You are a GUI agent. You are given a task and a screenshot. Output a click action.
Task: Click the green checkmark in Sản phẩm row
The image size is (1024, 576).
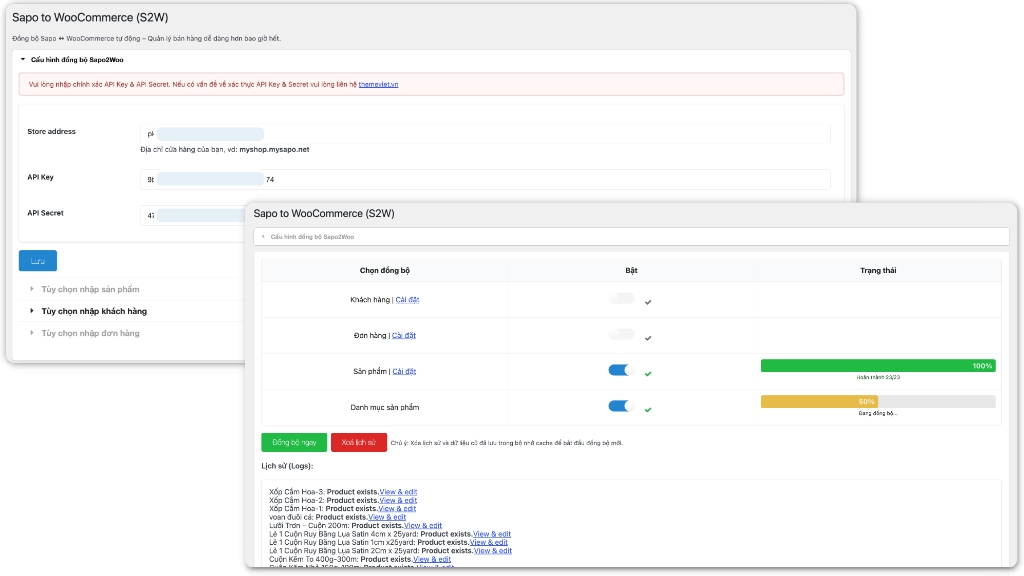tap(648, 374)
